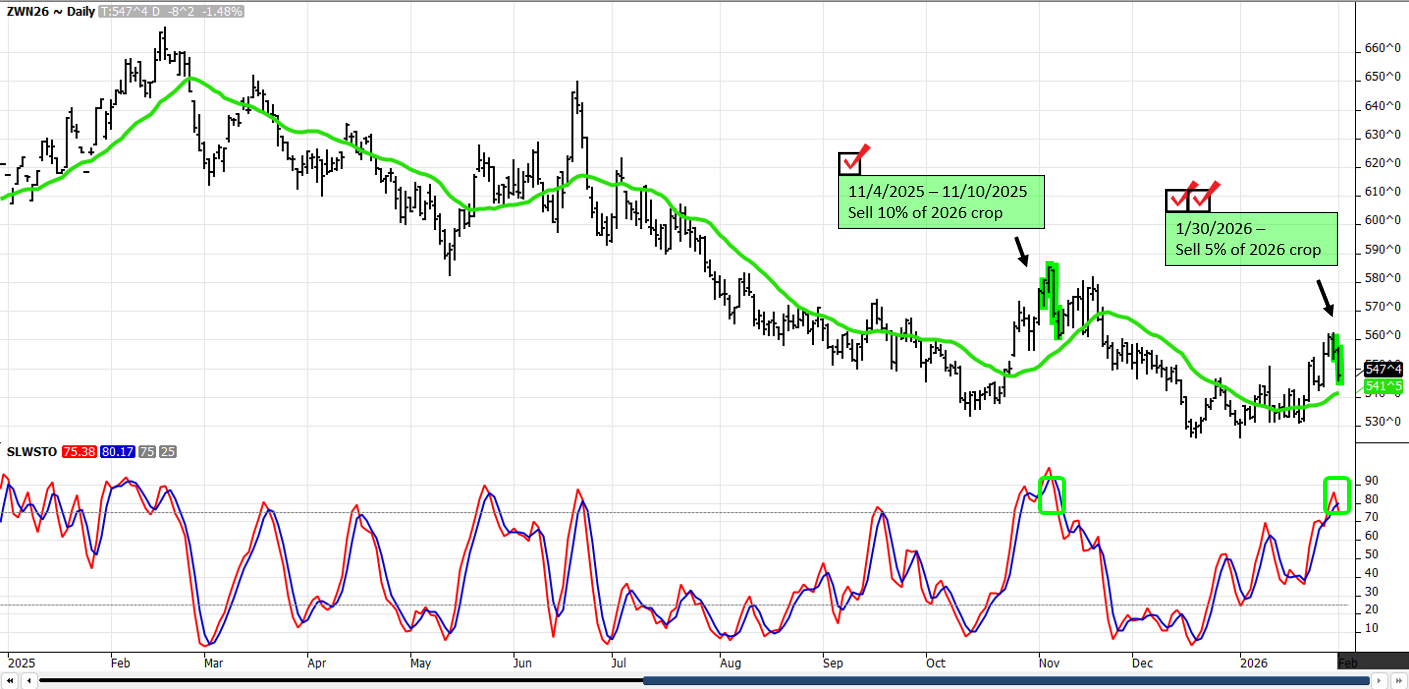Click the blue 80.17 stochastic value badge
The image size is (1409, 689).
point(113,451)
